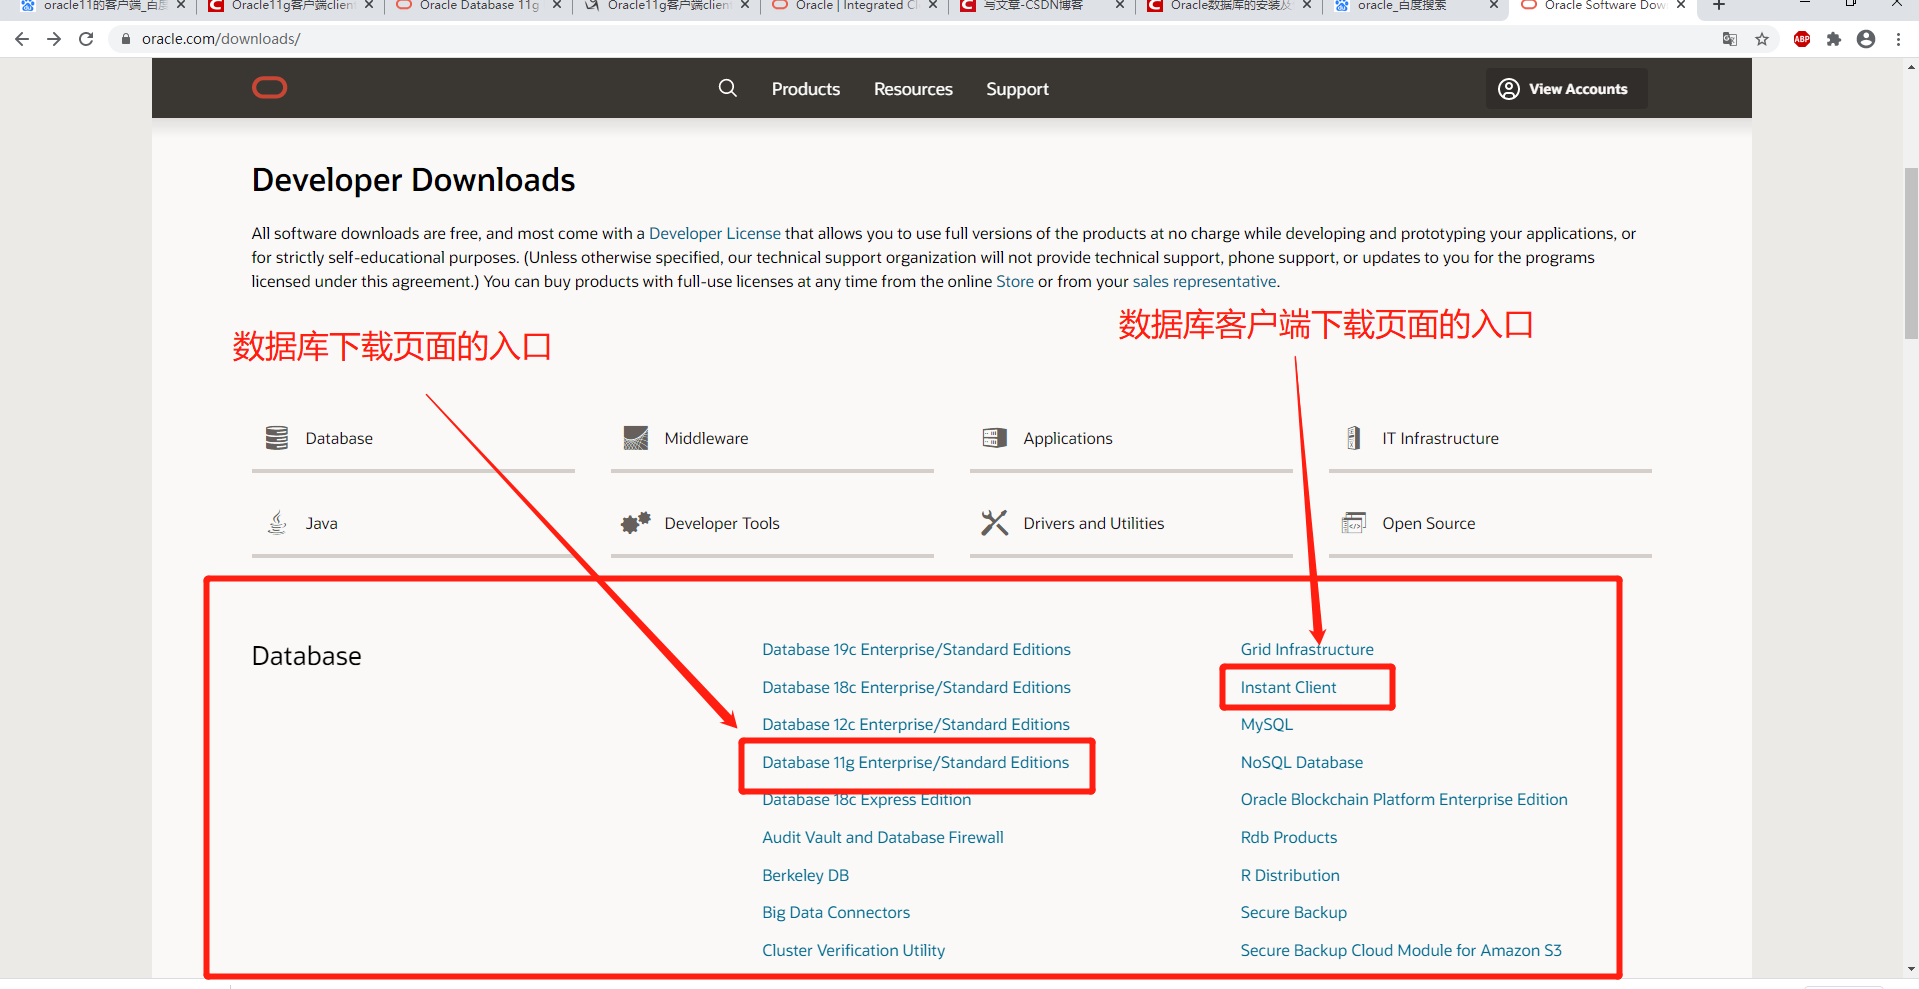The width and height of the screenshot is (1919, 989).
Task: Open the NoSQL Database link
Action: (x=1301, y=762)
